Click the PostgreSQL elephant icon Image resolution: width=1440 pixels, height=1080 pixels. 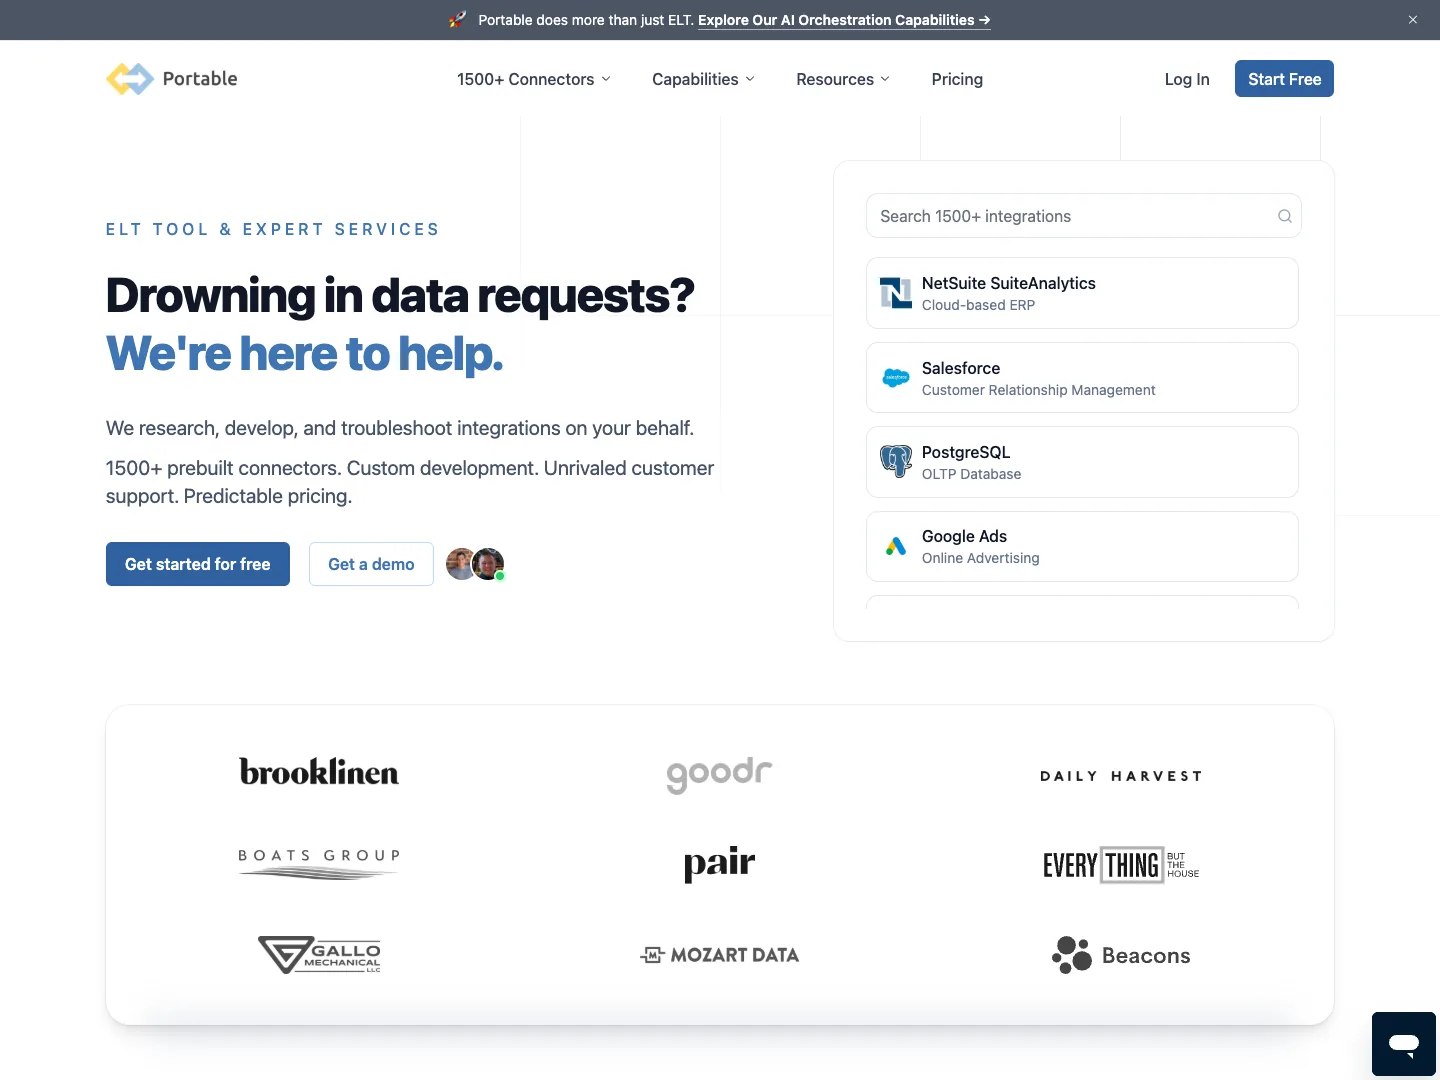click(896, 462)
